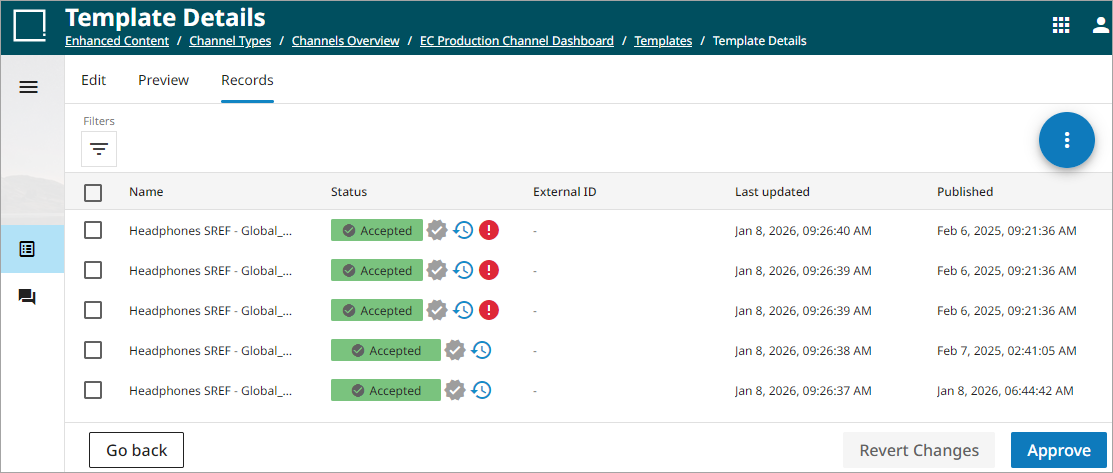Click the history clock icon in fourth row
1113x473 pixels.
pos(481,350)
